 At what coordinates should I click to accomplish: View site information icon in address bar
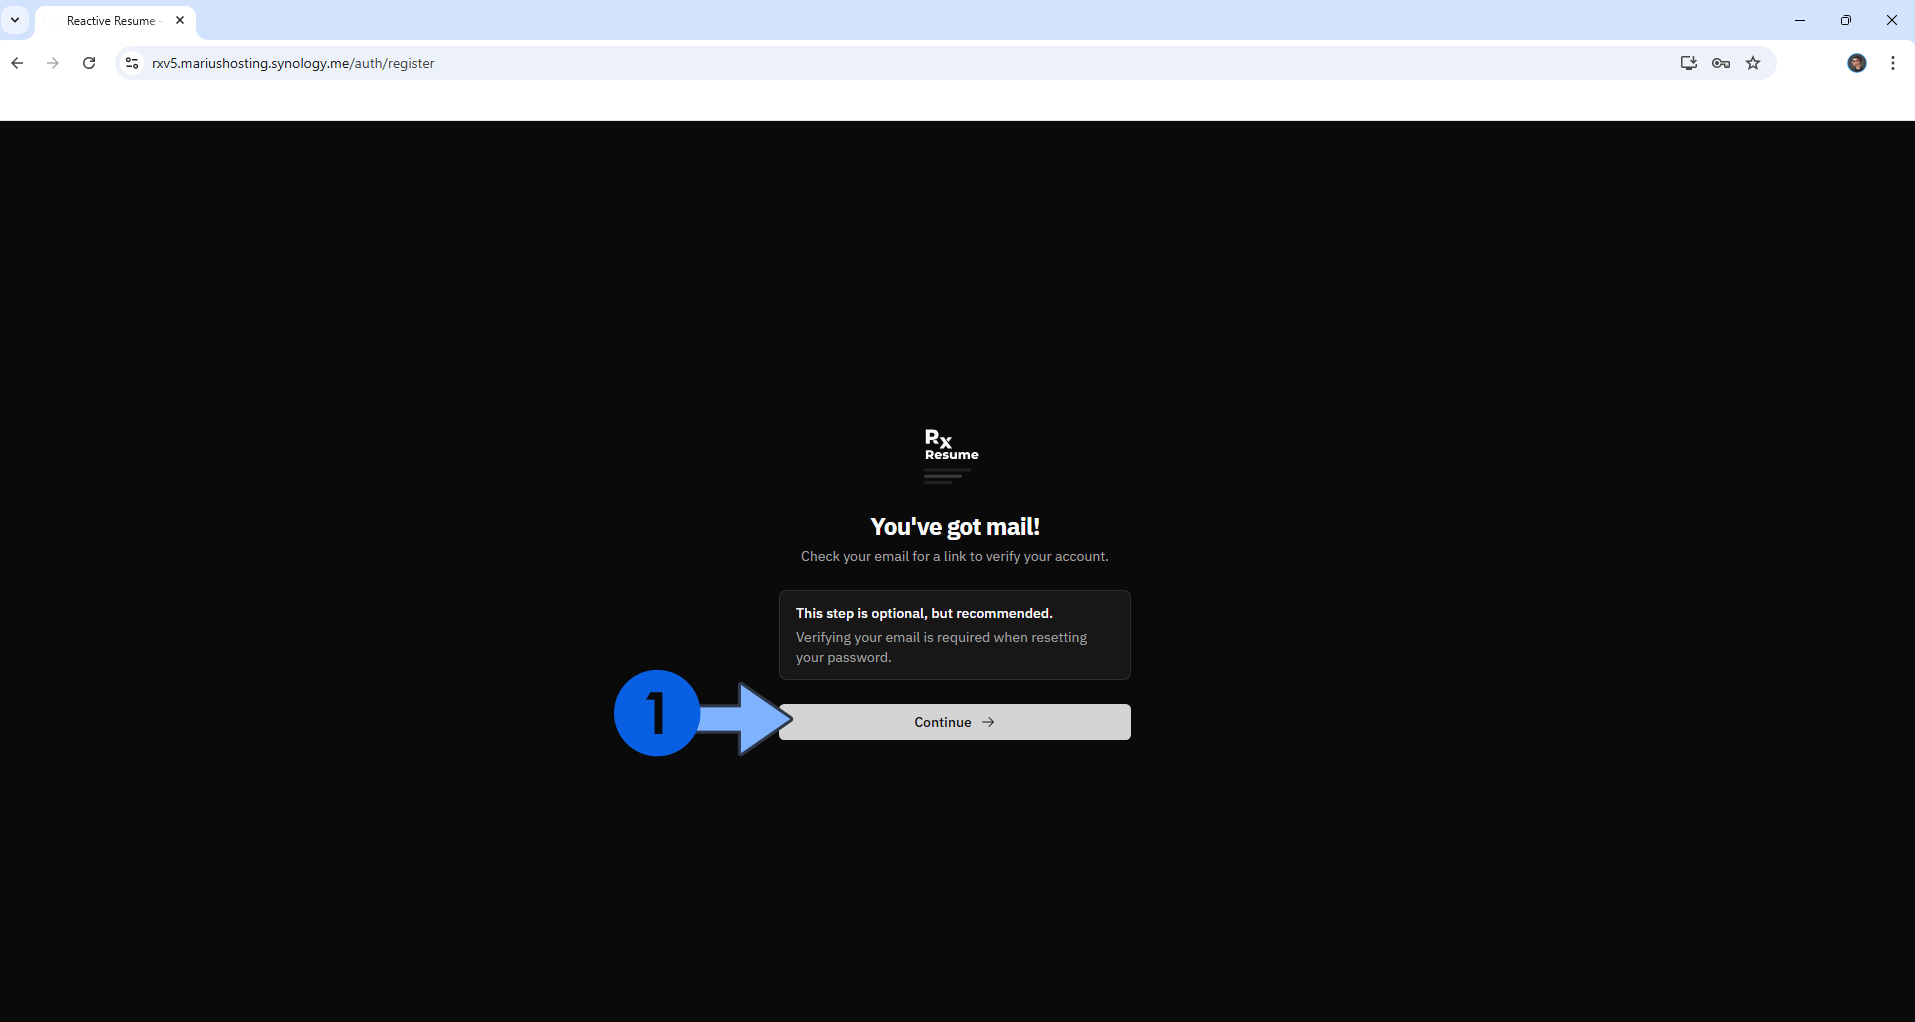pyautogui.click(x=131, y=63)
